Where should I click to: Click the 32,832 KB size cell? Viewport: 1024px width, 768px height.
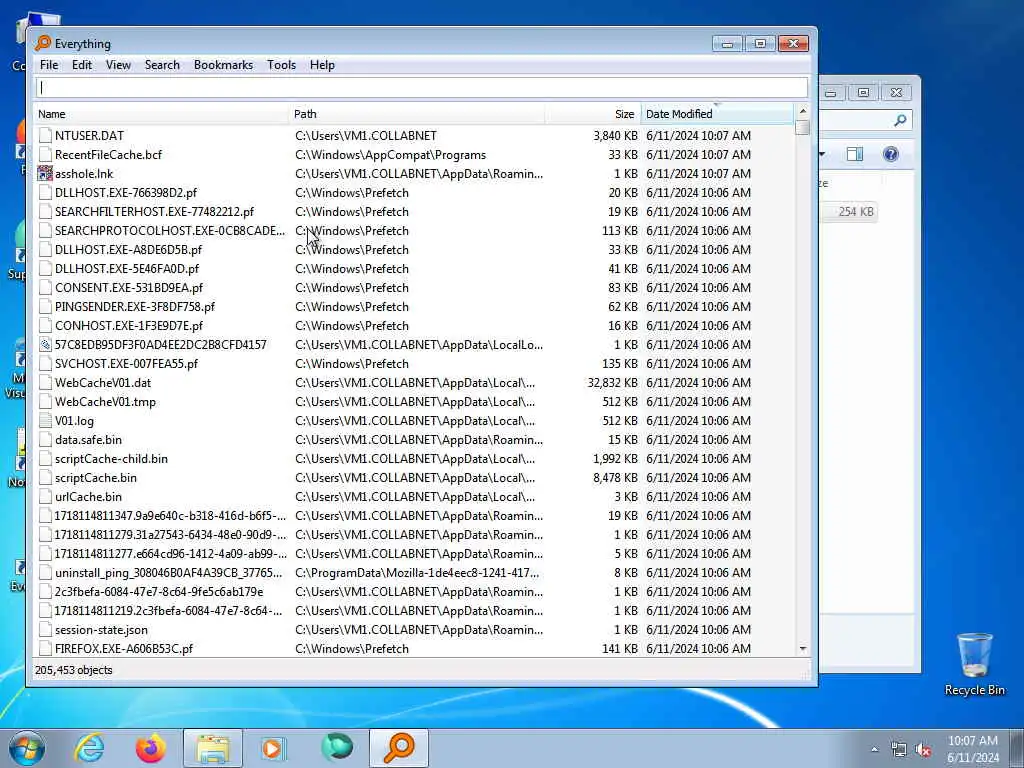coord(612,383)
